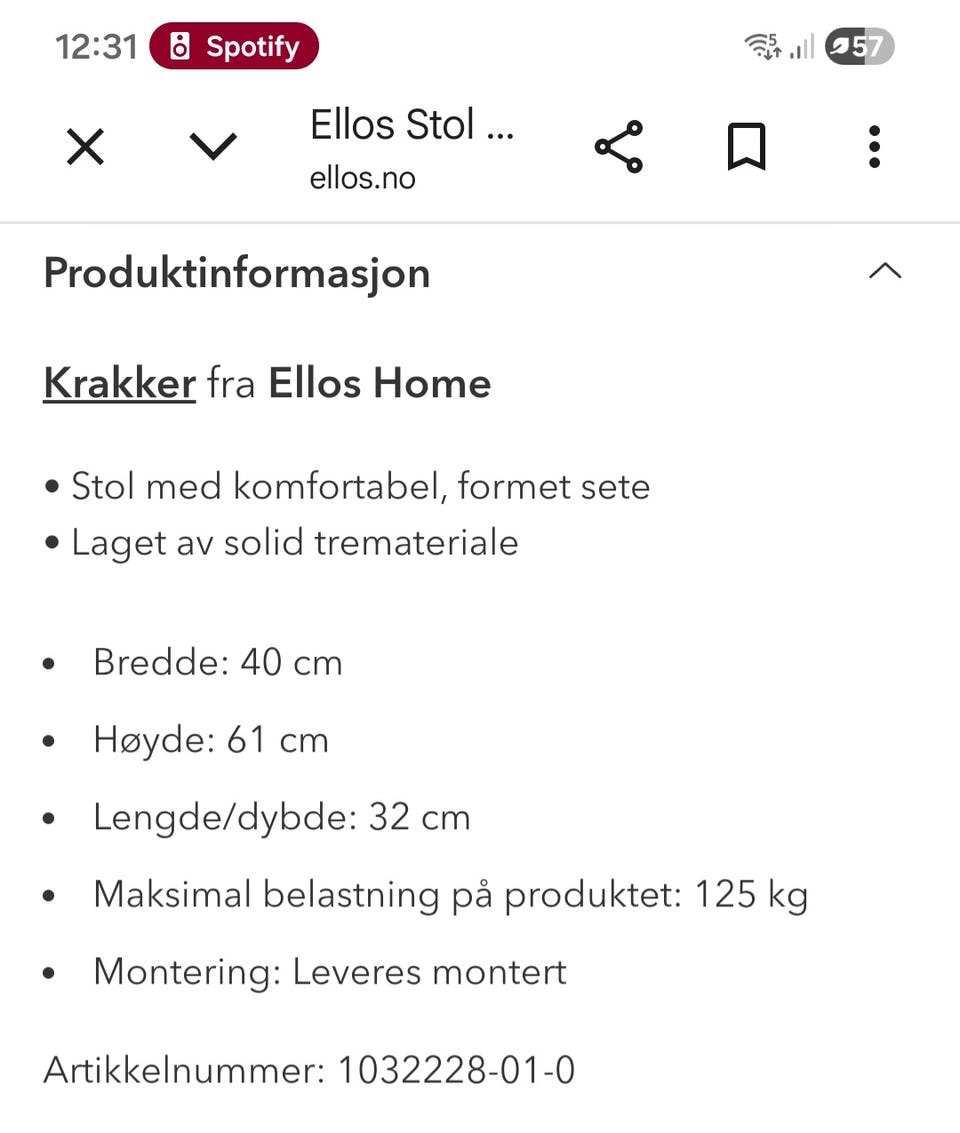Close the in-app browser with X
Image resolution: width=960 pixels, height=1133 pixels.
tap(85, 147)
